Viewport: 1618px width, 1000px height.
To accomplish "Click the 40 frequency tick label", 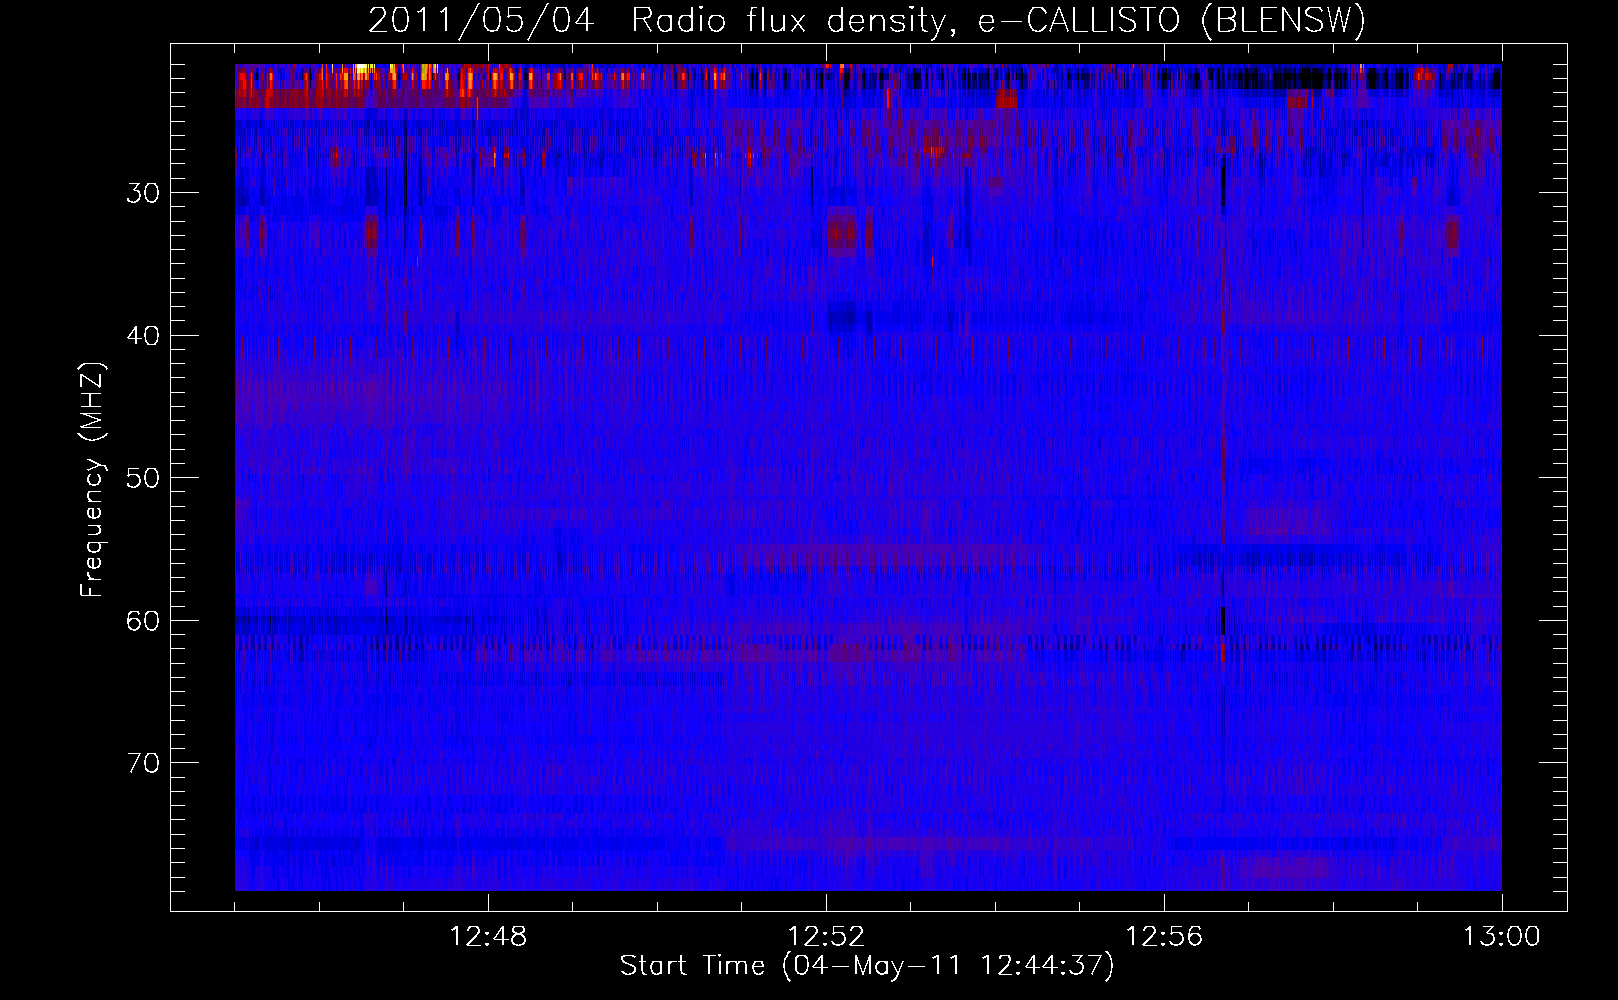I will [x=143, y=336].
